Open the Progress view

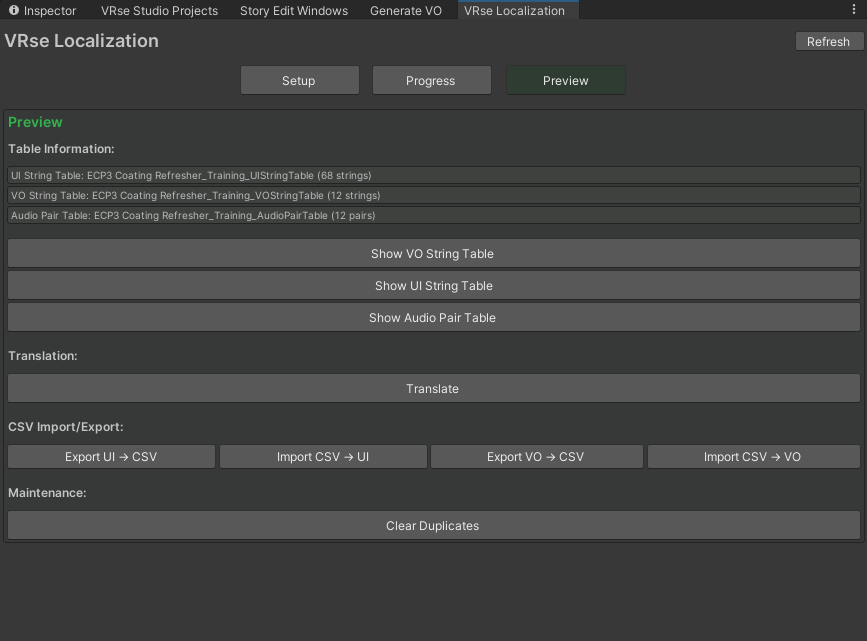tap(431, 80)
